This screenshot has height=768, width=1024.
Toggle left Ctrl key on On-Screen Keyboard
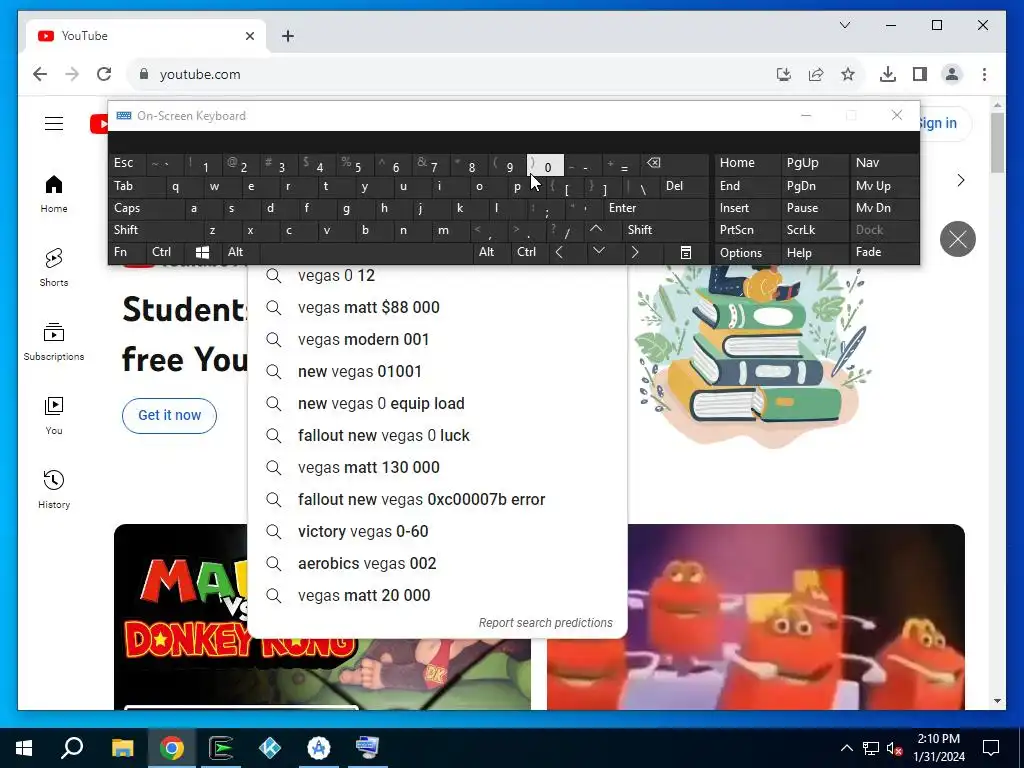[x=163, y=252]
